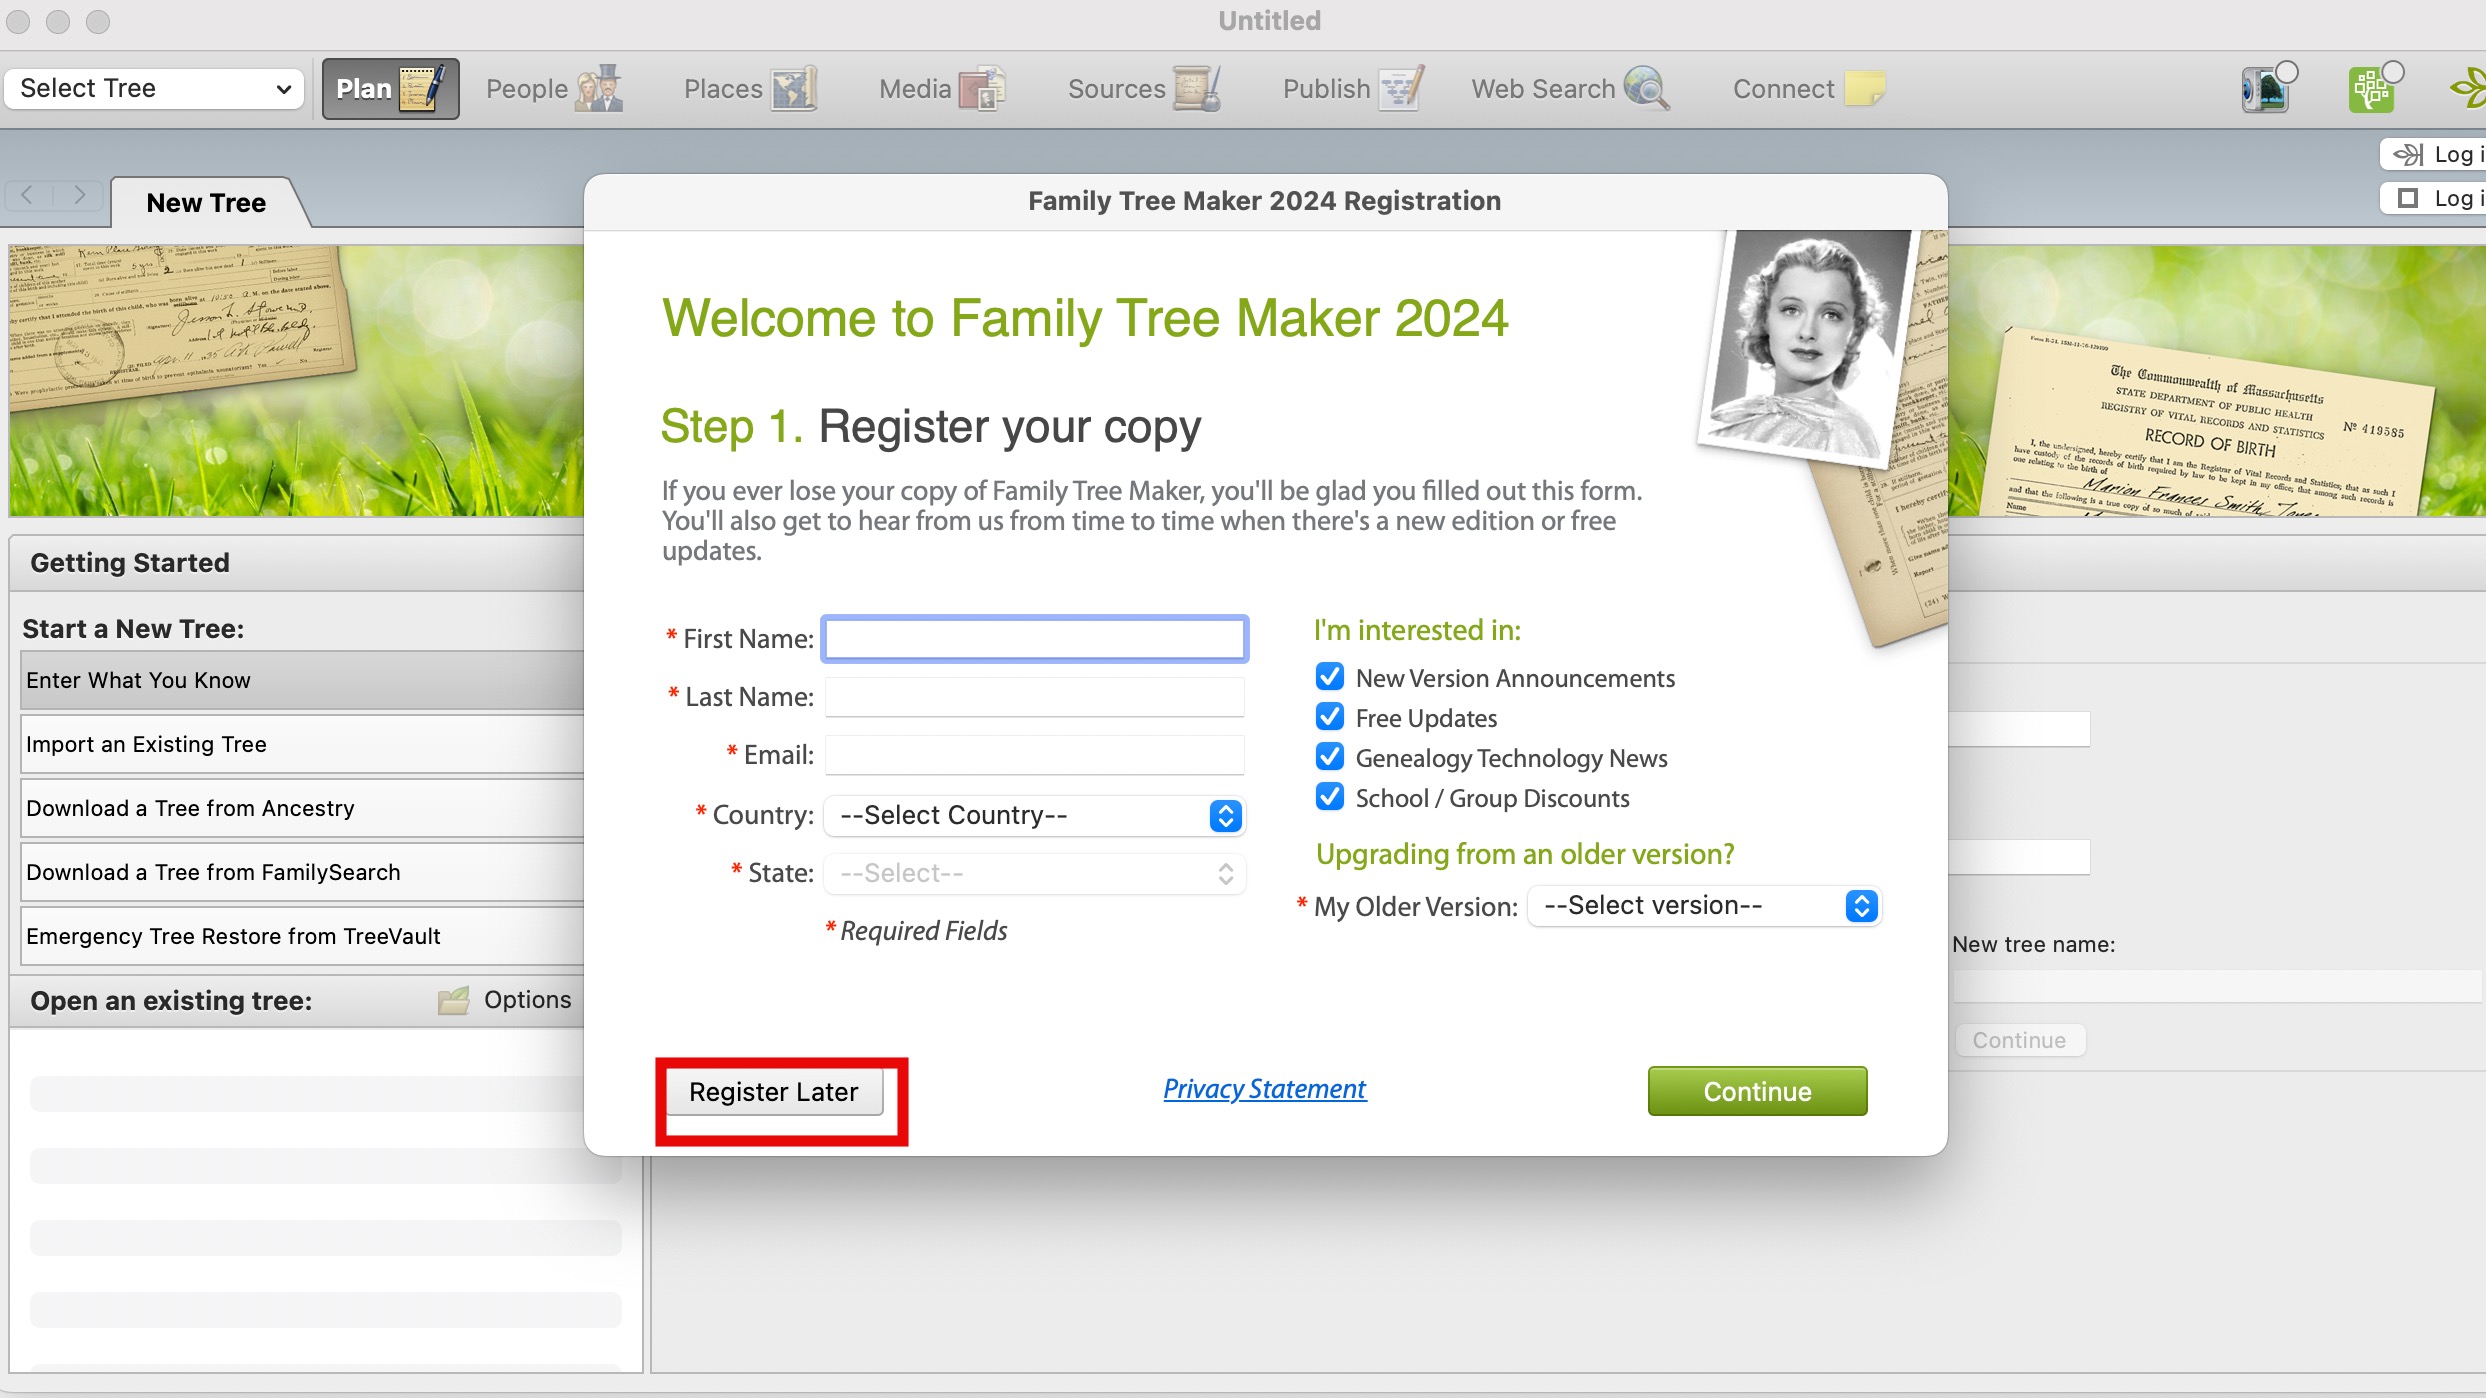This screenshot has height=1398, width=2486.
Task: Open the Publish workspace icon
Action: [1401, 89]
